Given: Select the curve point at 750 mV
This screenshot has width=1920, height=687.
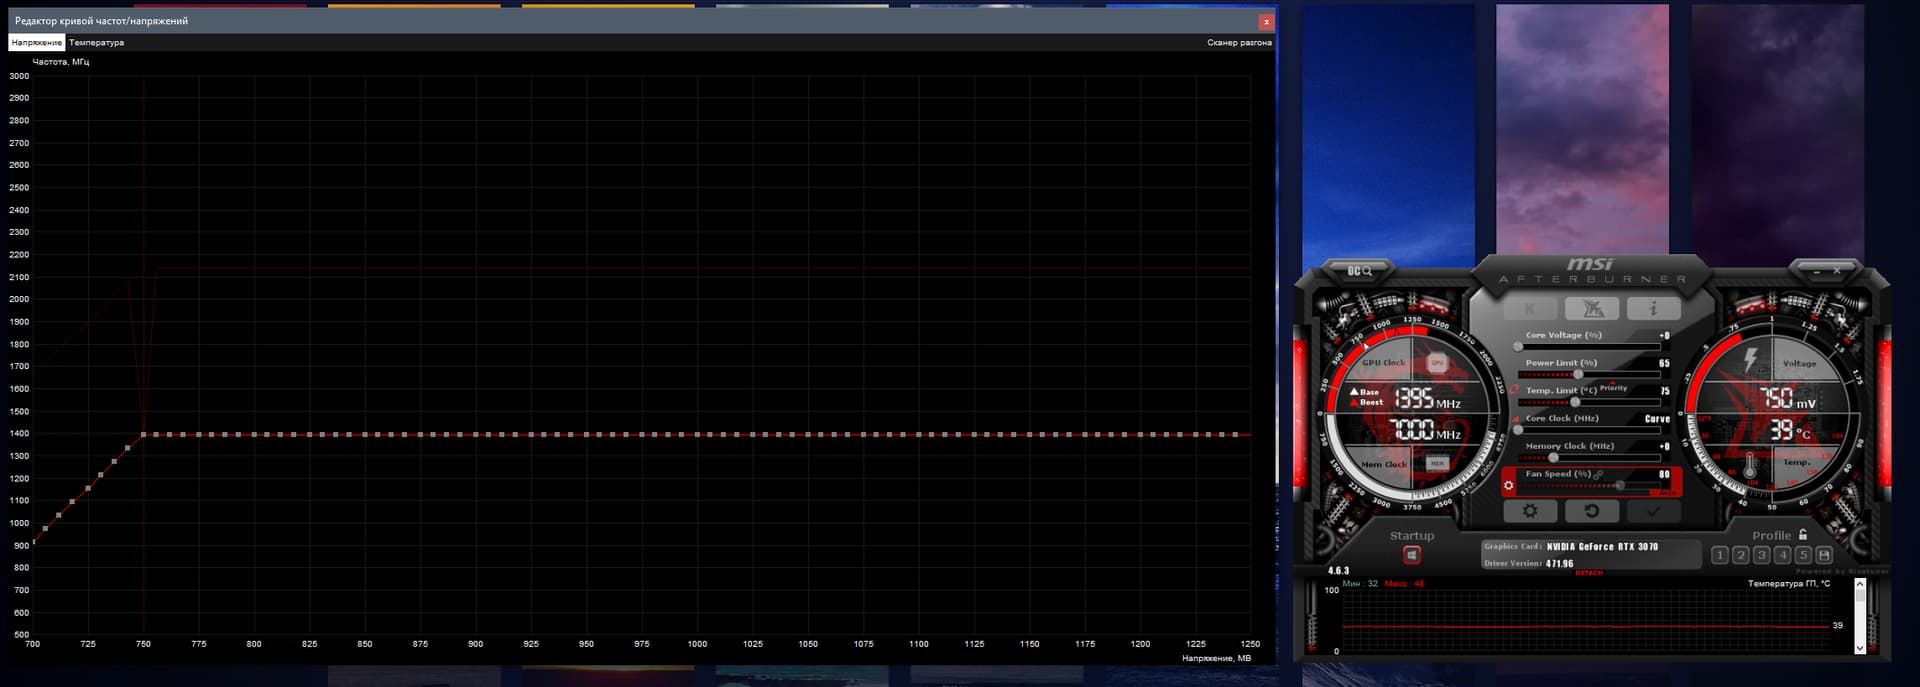Looking at the screenshot, I should 144,434.
